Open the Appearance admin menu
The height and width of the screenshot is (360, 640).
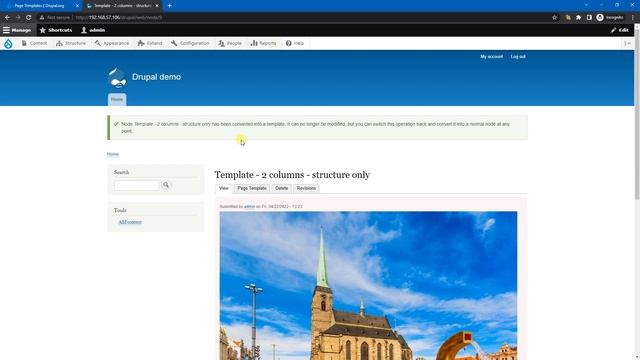point(112,43)
